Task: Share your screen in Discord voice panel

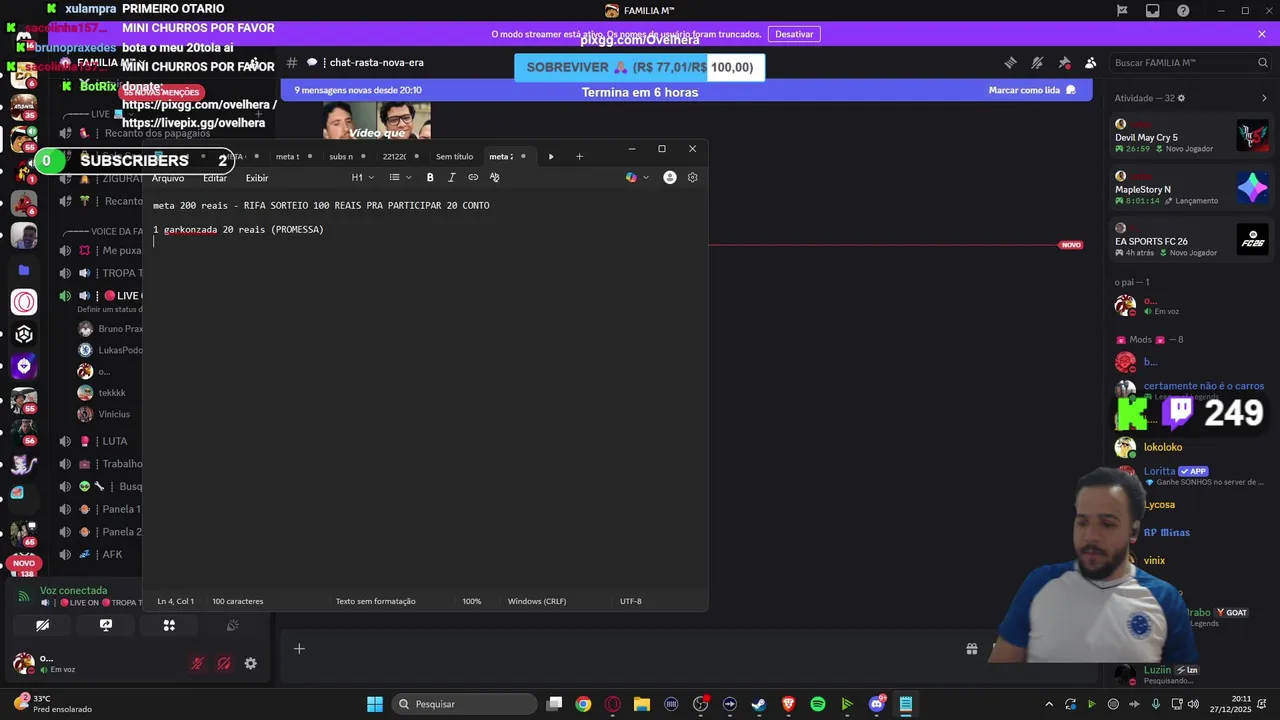Action: pyautogui.click(x=106, y=625)
